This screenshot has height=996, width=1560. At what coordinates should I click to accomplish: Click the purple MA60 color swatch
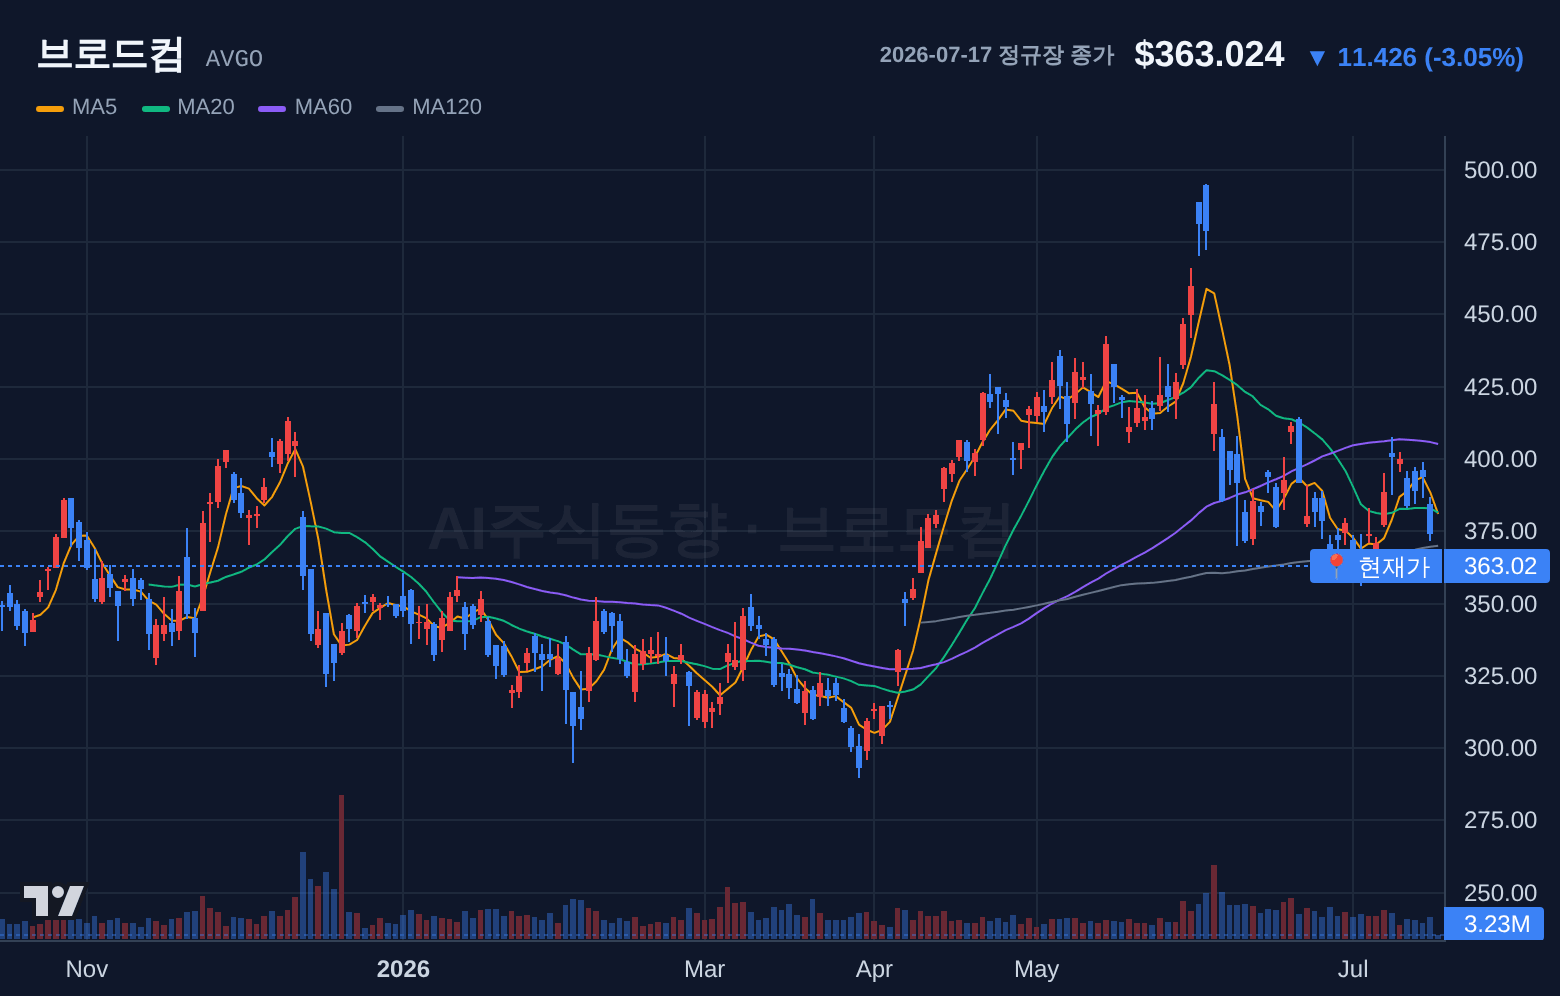[x=272, y=108]
